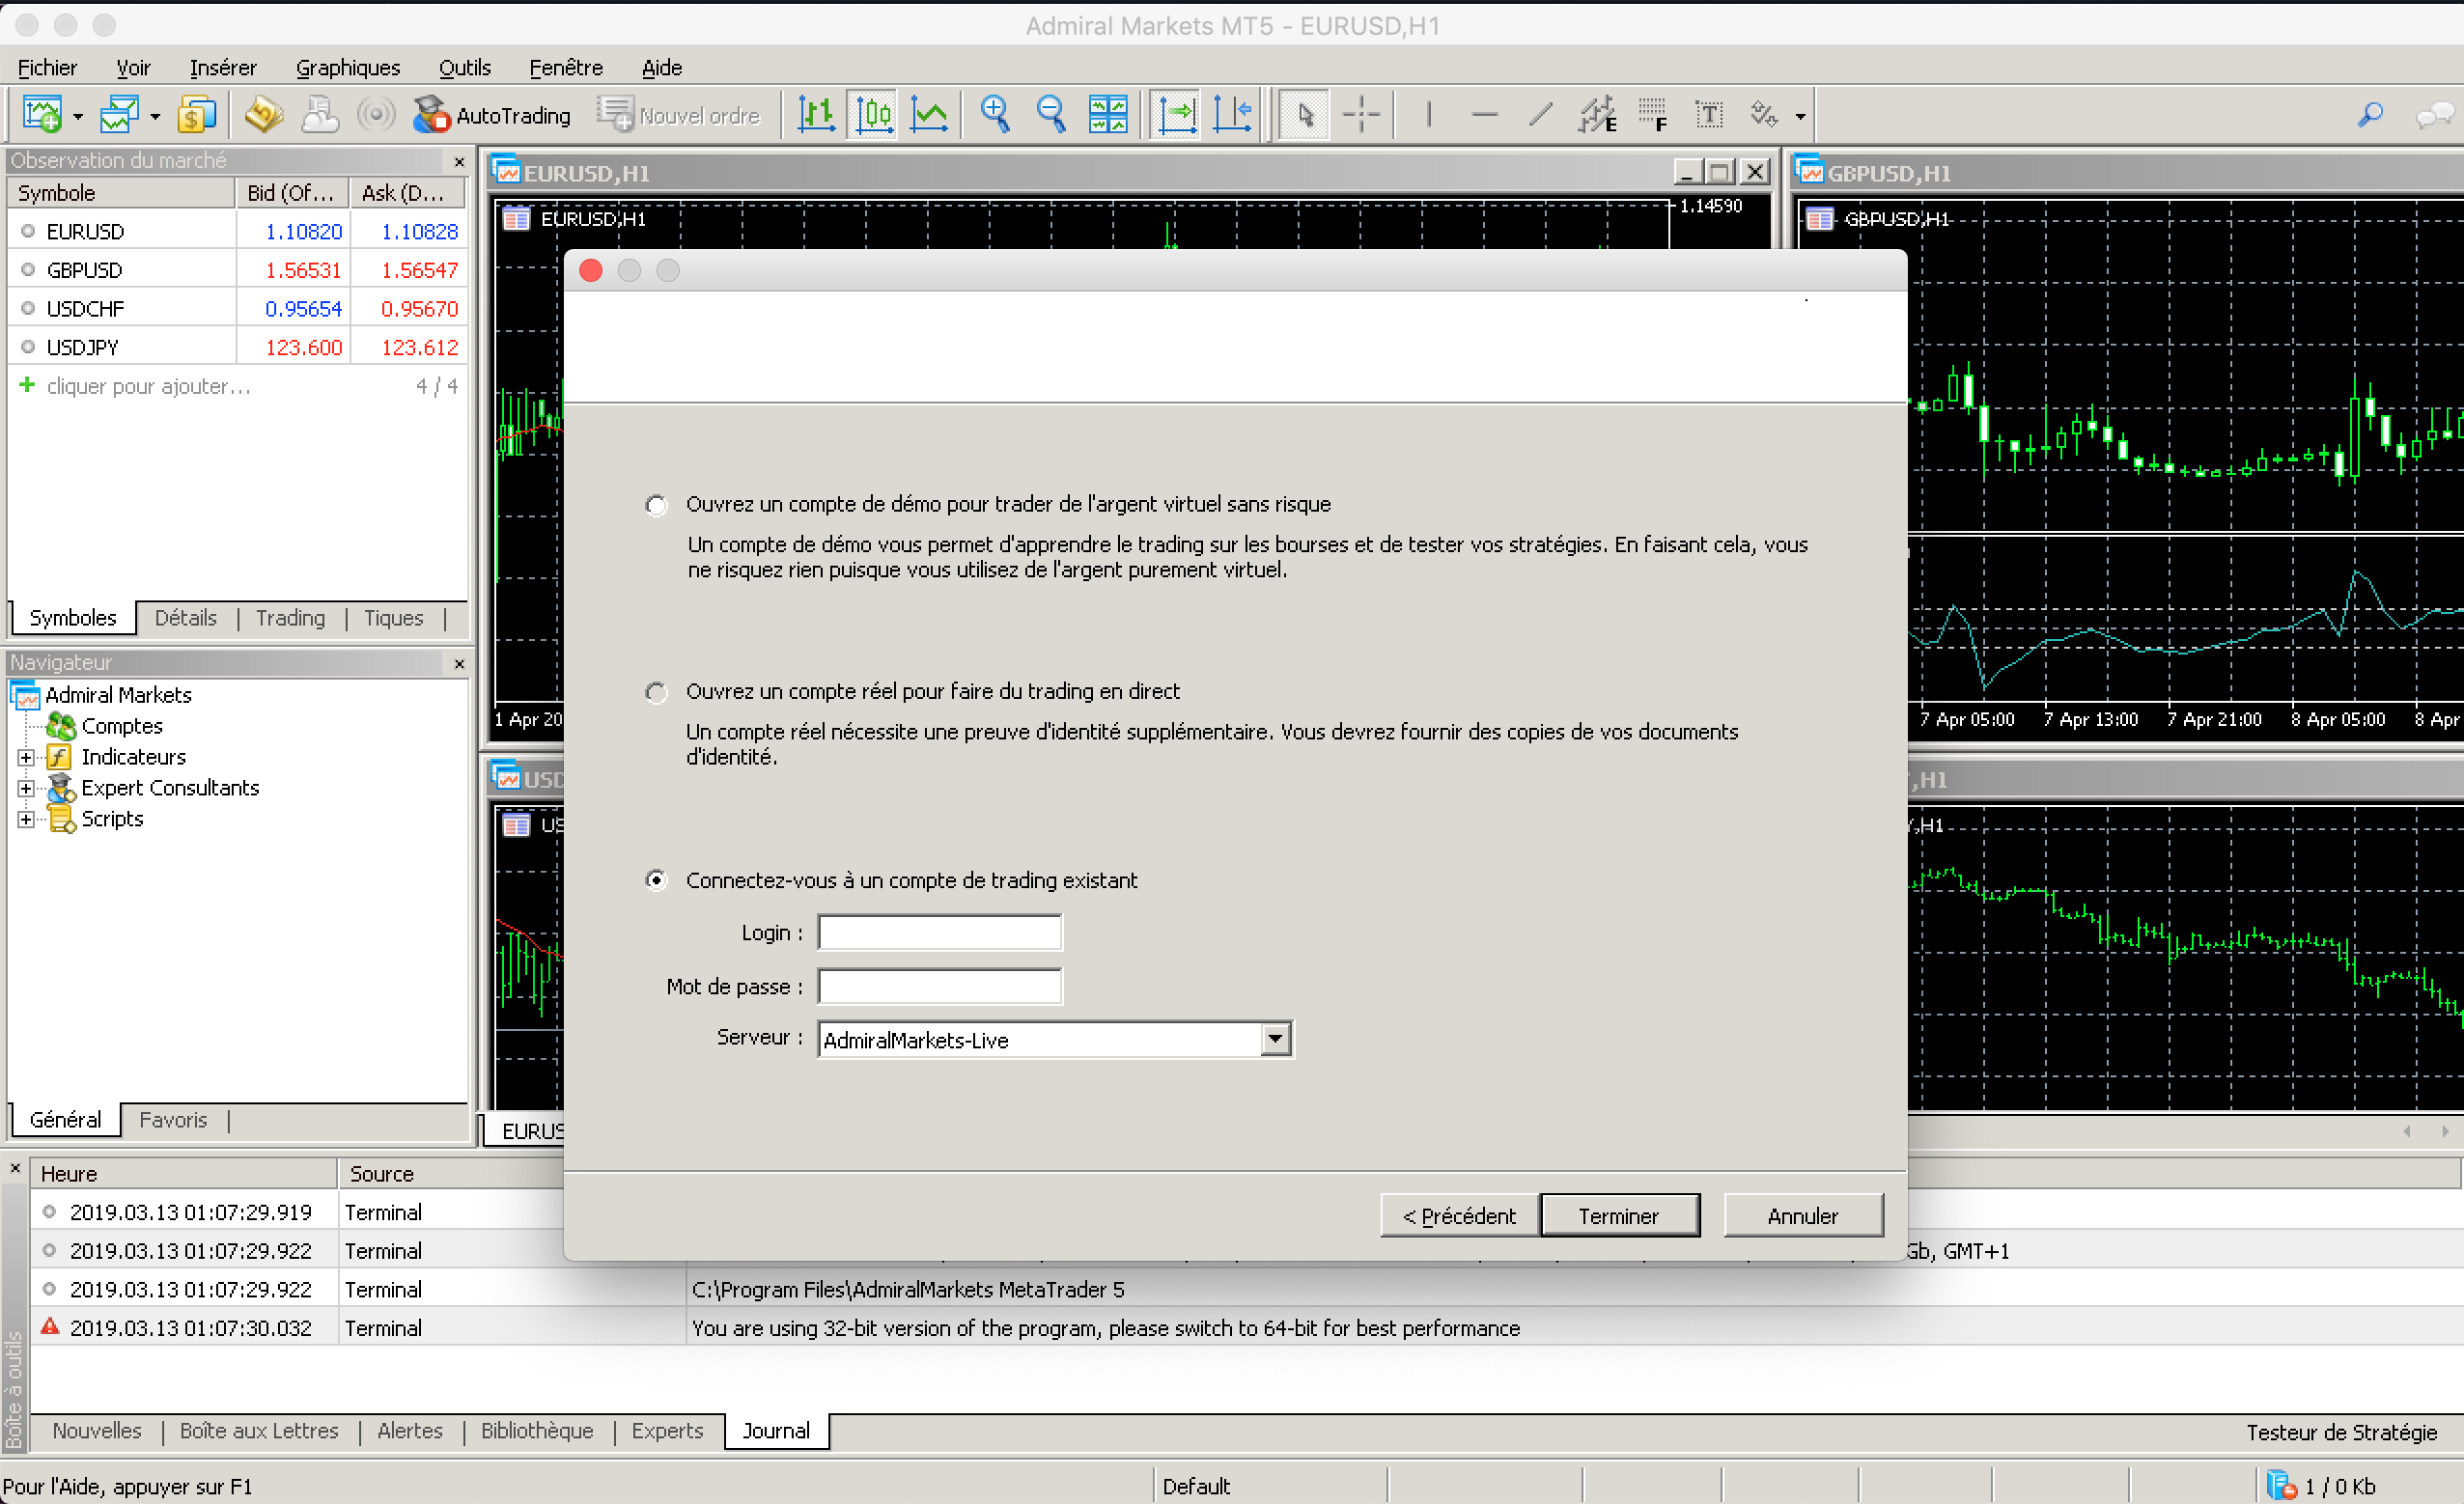Open the dropdown arrow beside Profiles icon
Screen dimensions: 2464x1504
(x=155, y=117)
